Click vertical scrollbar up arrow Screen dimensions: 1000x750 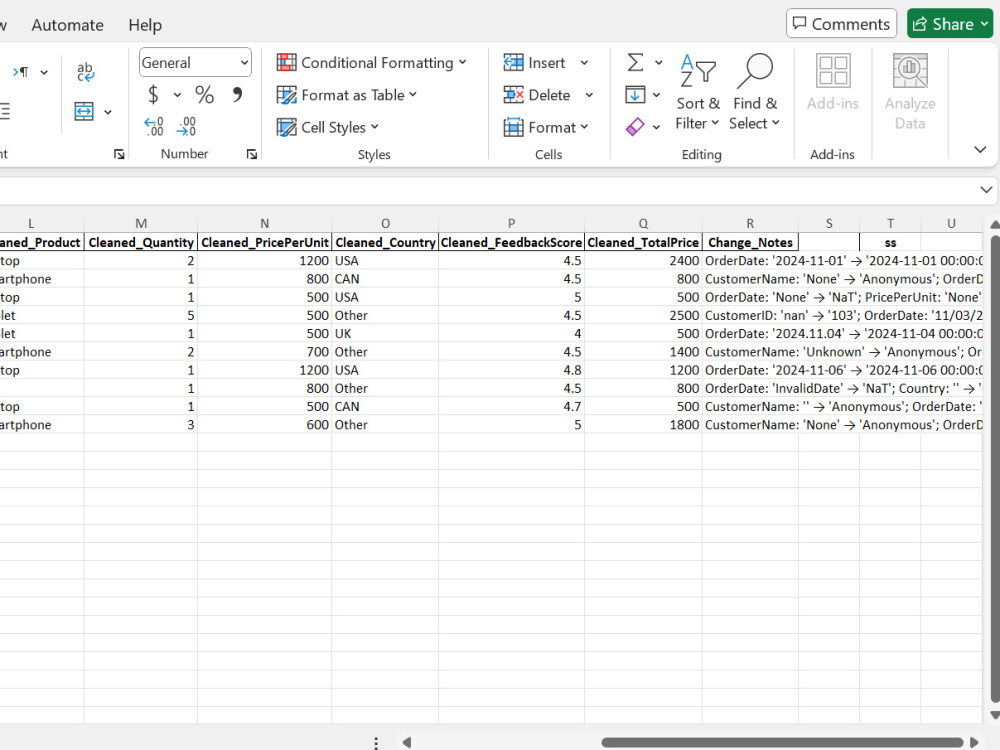point(994,224)
